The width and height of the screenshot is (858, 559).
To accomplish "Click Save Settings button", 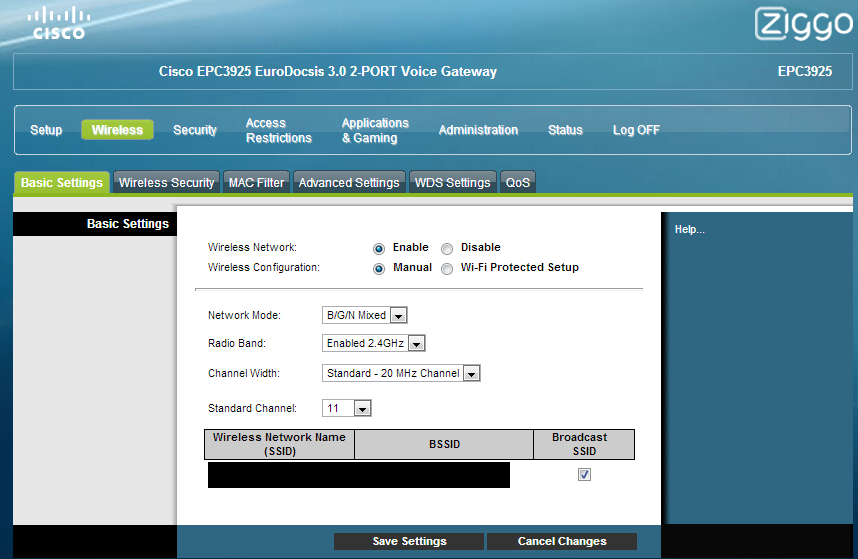I will pos(409,541).
